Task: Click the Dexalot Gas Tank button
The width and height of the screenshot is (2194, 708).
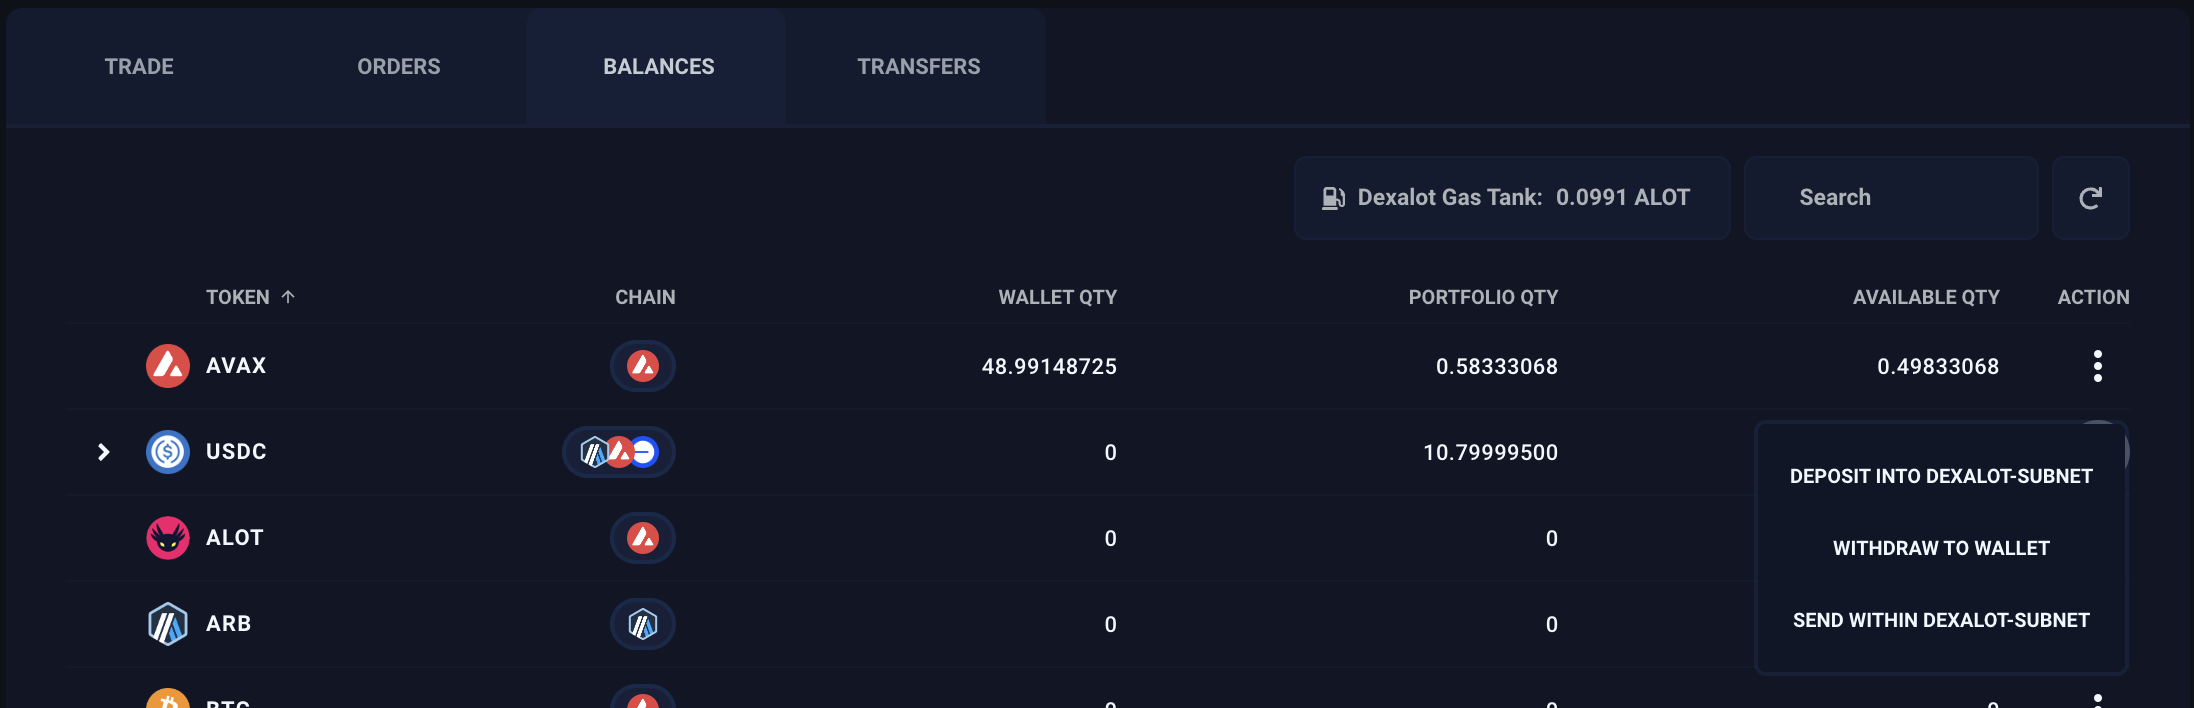Action: pyautogui.click(x=1512, y=198)
